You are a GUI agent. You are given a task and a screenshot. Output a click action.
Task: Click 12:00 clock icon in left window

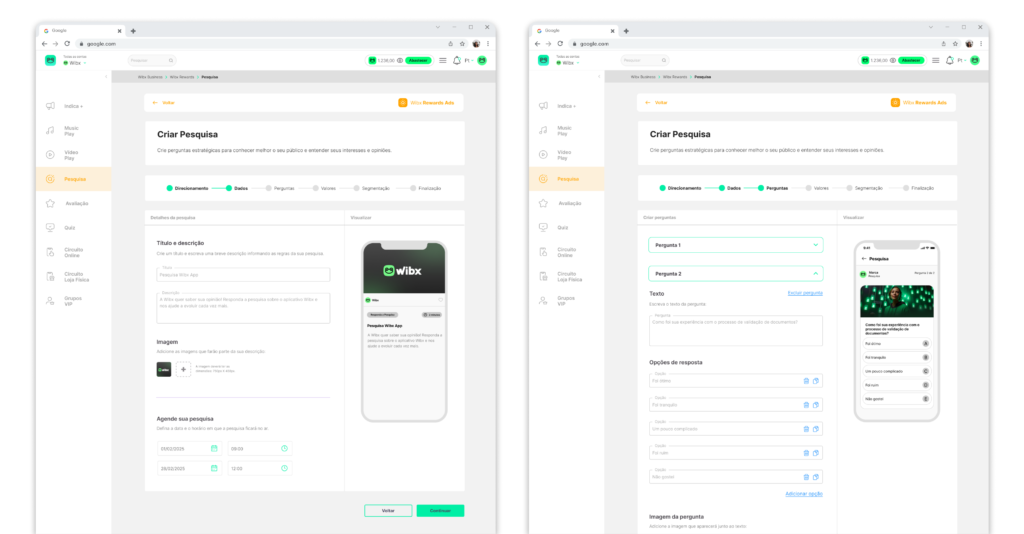(284, 468)
